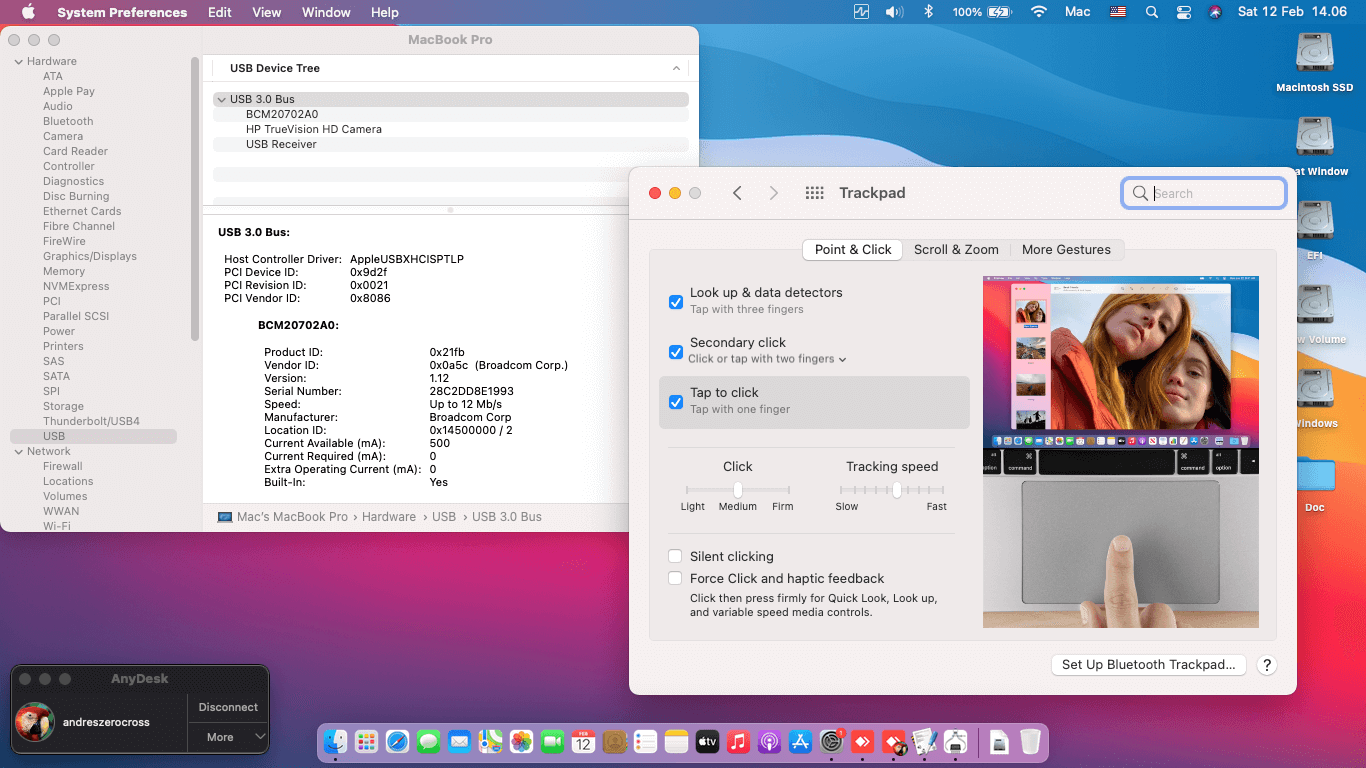Screen dimensions: 1366x768
Task: Open Podcasts from the Dock
Action: [769, 741]
